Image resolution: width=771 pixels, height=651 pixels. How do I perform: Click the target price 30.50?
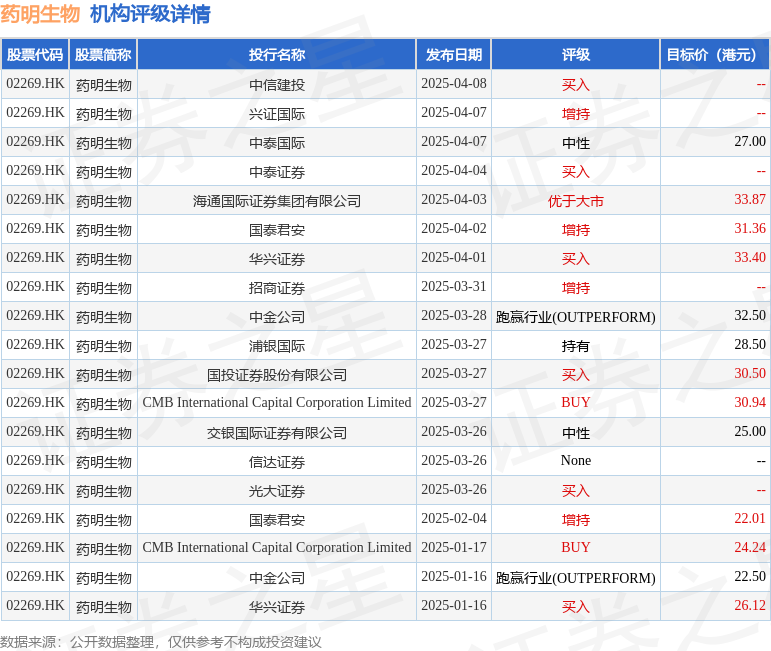coord(750,374)
